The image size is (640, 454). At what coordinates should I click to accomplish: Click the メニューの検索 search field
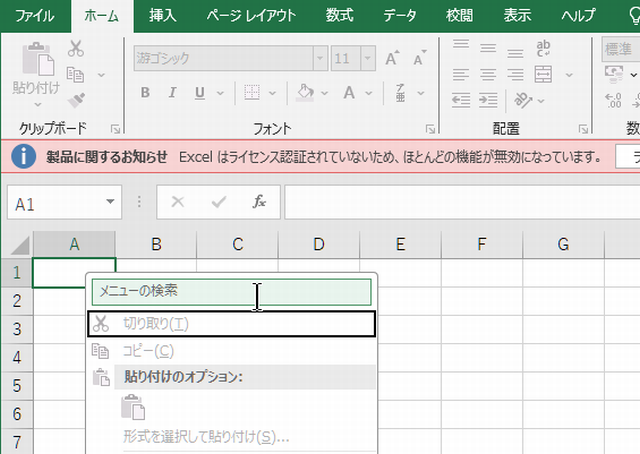(231, 291)
